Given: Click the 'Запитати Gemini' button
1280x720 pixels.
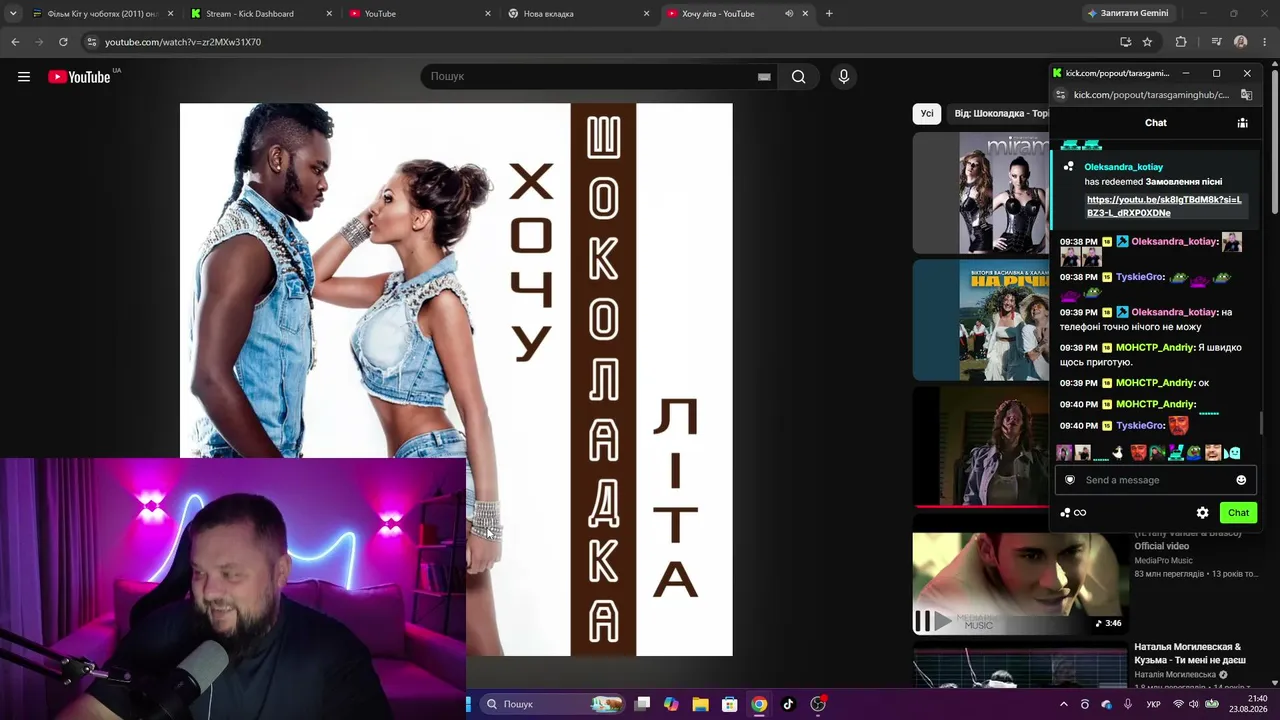Looking at the screenshot, I should coord(1127,13).
